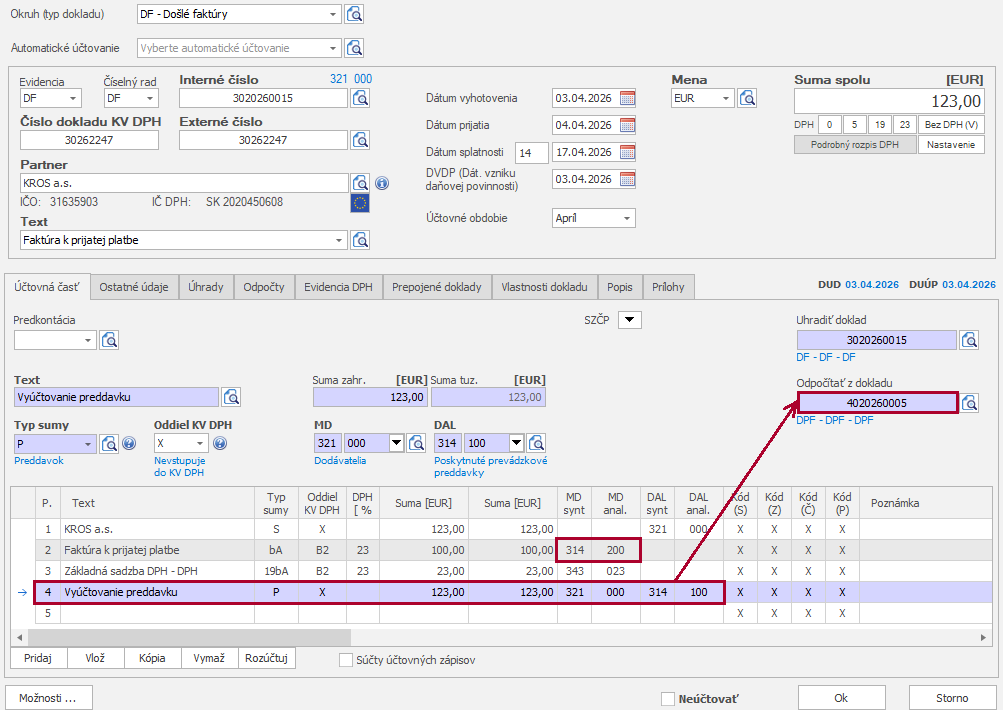Viewport: 1003px width, 710px height.
Task: Switch to the Evidencia DPH tab
Action: click(x=338, y=287)
